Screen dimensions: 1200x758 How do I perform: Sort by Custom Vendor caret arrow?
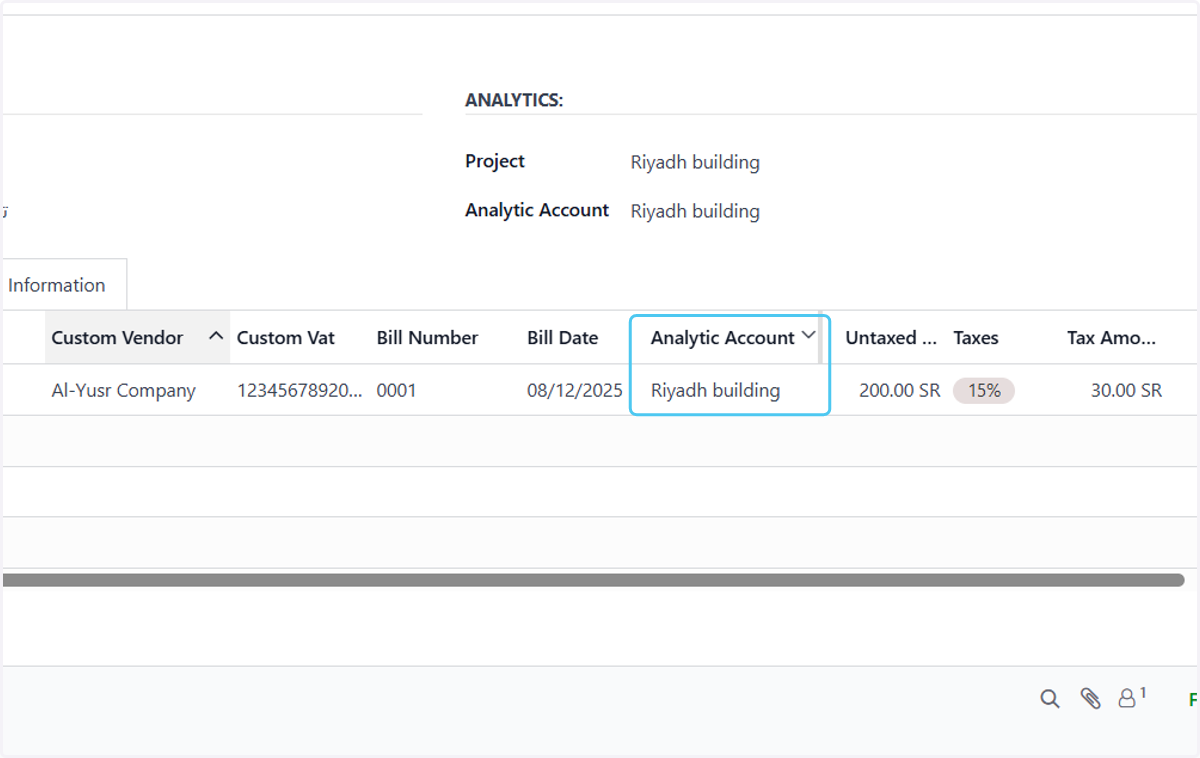pos(215,337)
